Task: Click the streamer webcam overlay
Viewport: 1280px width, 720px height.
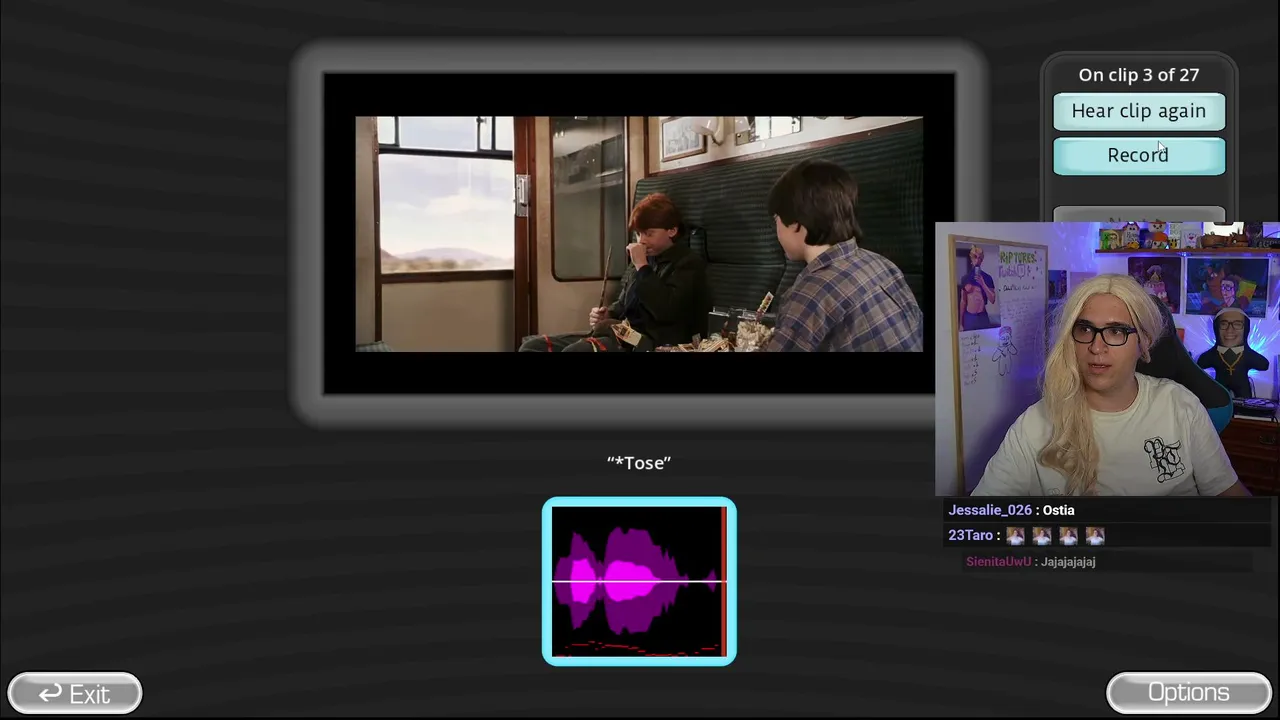Action: 1107,359
